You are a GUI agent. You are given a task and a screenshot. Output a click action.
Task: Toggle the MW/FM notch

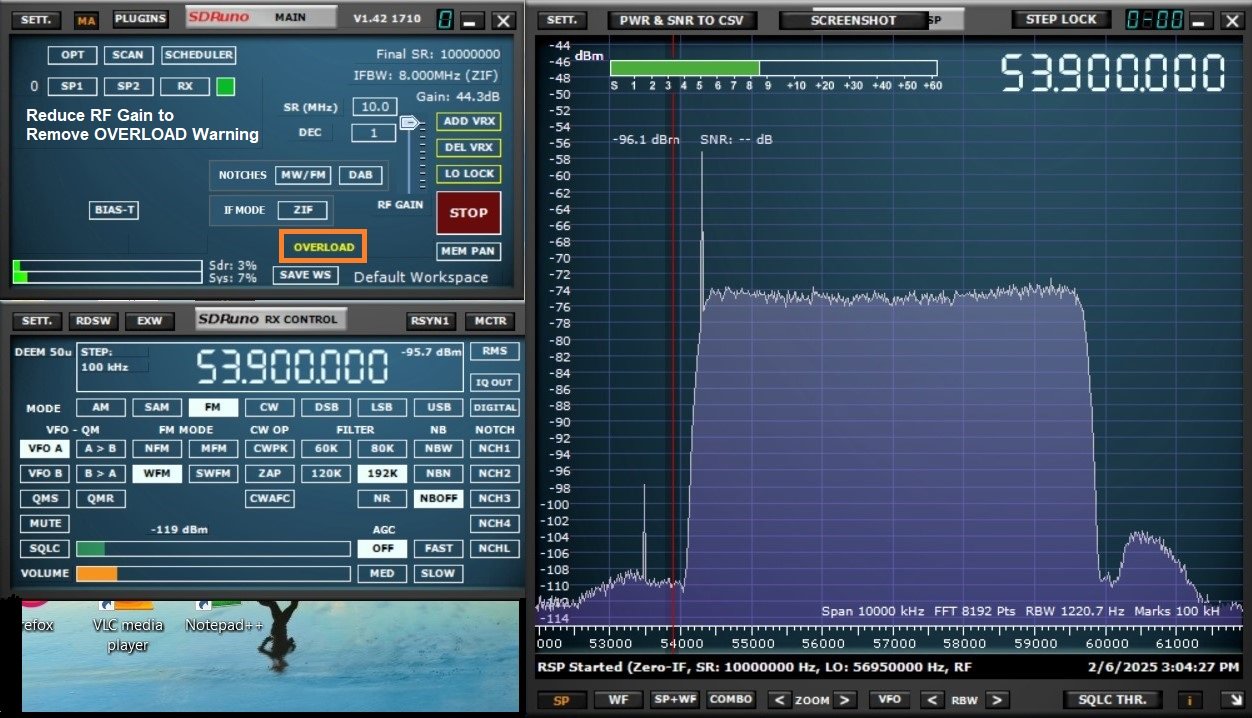(303, 175)
